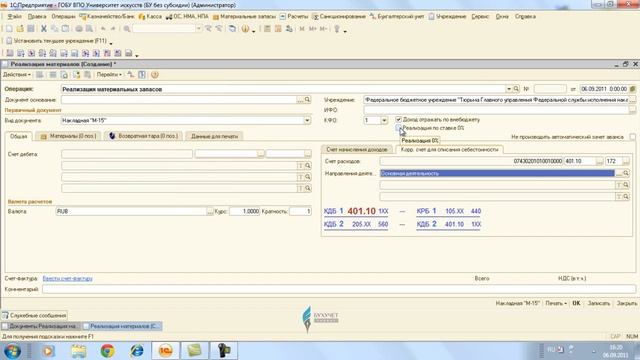The image size is (640, 360).
Task: Click the Курс value field 1,0000
Action: tap(244, 211)
